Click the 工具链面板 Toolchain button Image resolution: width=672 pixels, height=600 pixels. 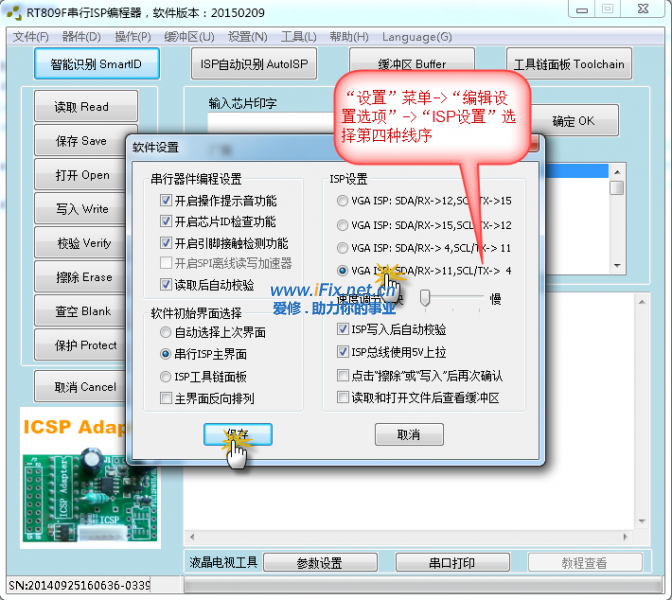(x=568, y=65)
